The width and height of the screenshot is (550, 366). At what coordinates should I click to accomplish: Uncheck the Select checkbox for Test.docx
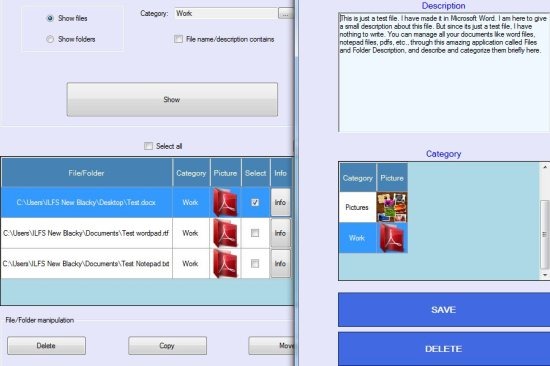[x=255, y=202]
